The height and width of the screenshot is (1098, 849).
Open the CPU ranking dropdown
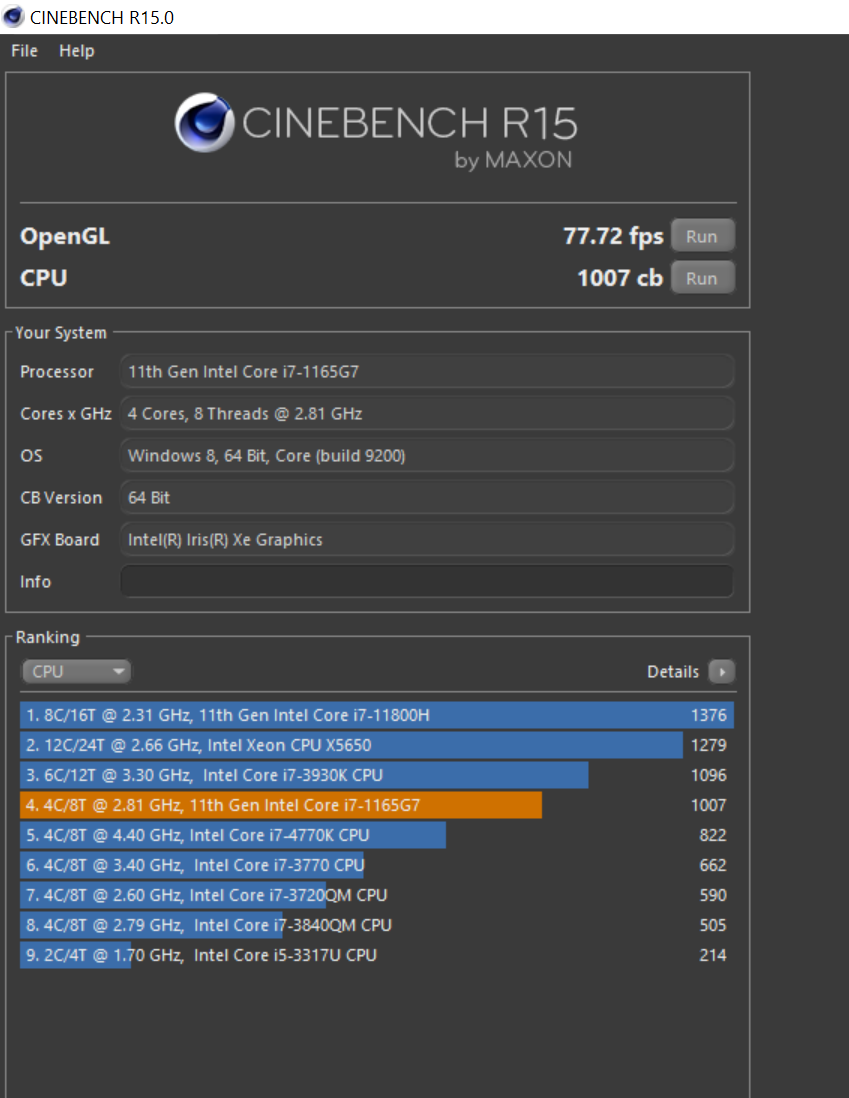pos(76,672)
